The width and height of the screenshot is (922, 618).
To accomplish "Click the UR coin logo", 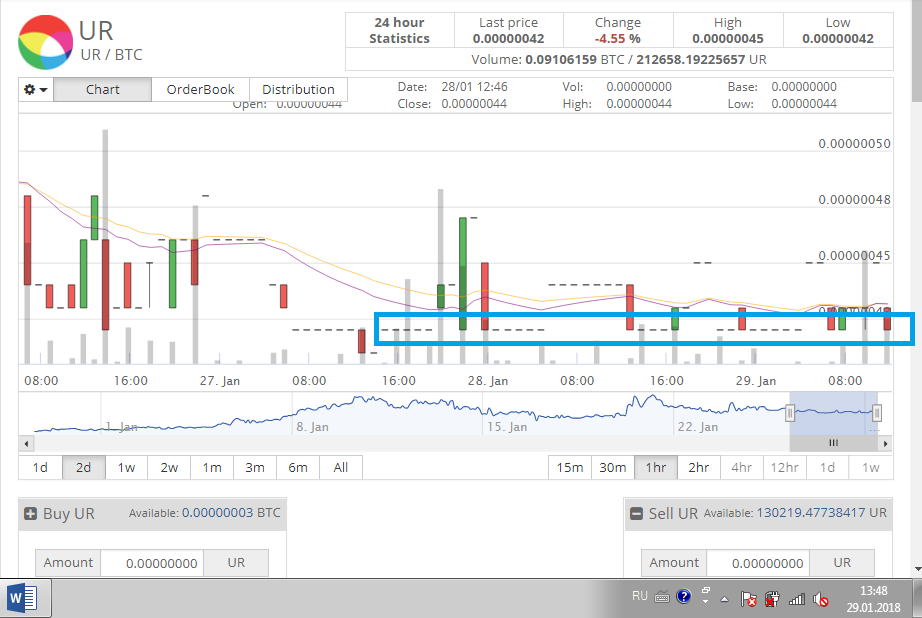I will pos(45,40).
